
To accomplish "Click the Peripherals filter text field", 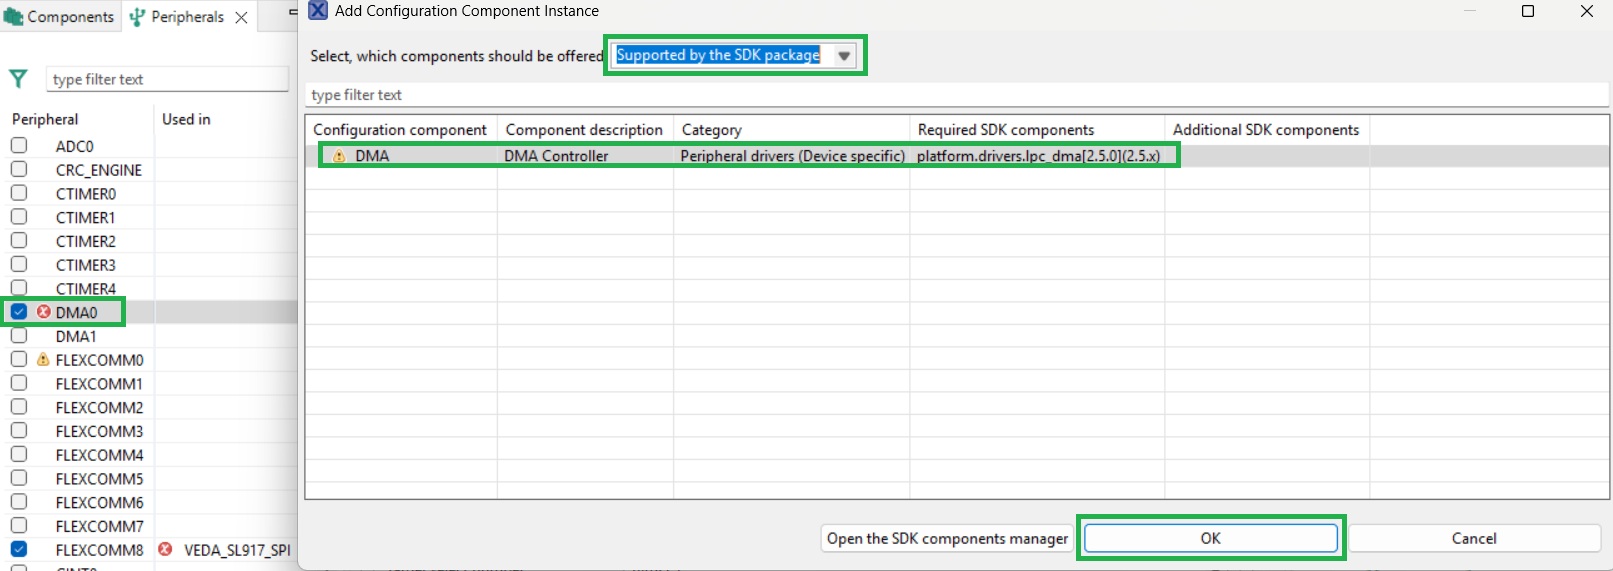I will [167, 79].
